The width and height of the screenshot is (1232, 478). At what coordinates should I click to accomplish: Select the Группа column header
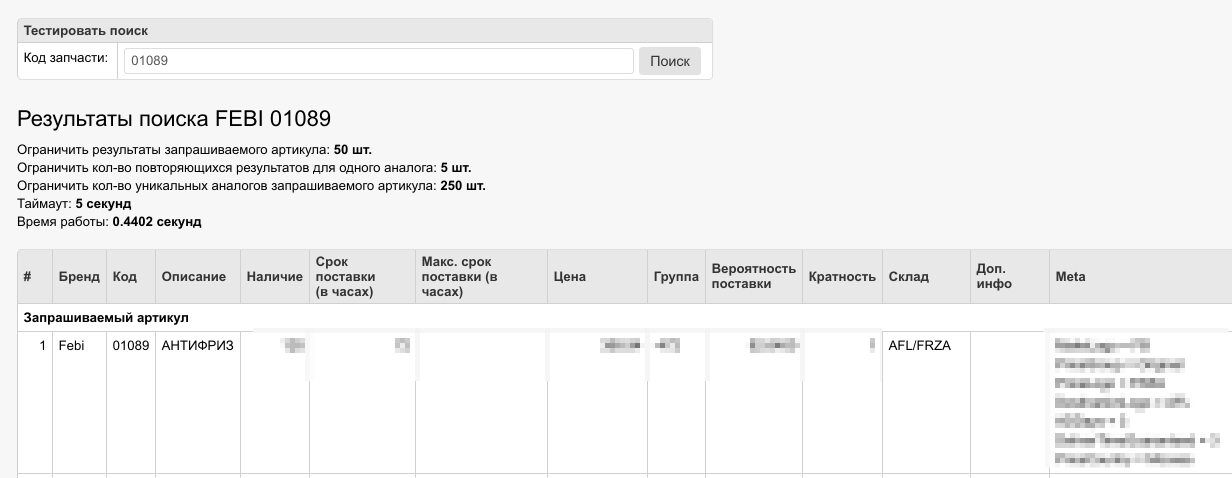pyautogui.click(x=675, y=277)
